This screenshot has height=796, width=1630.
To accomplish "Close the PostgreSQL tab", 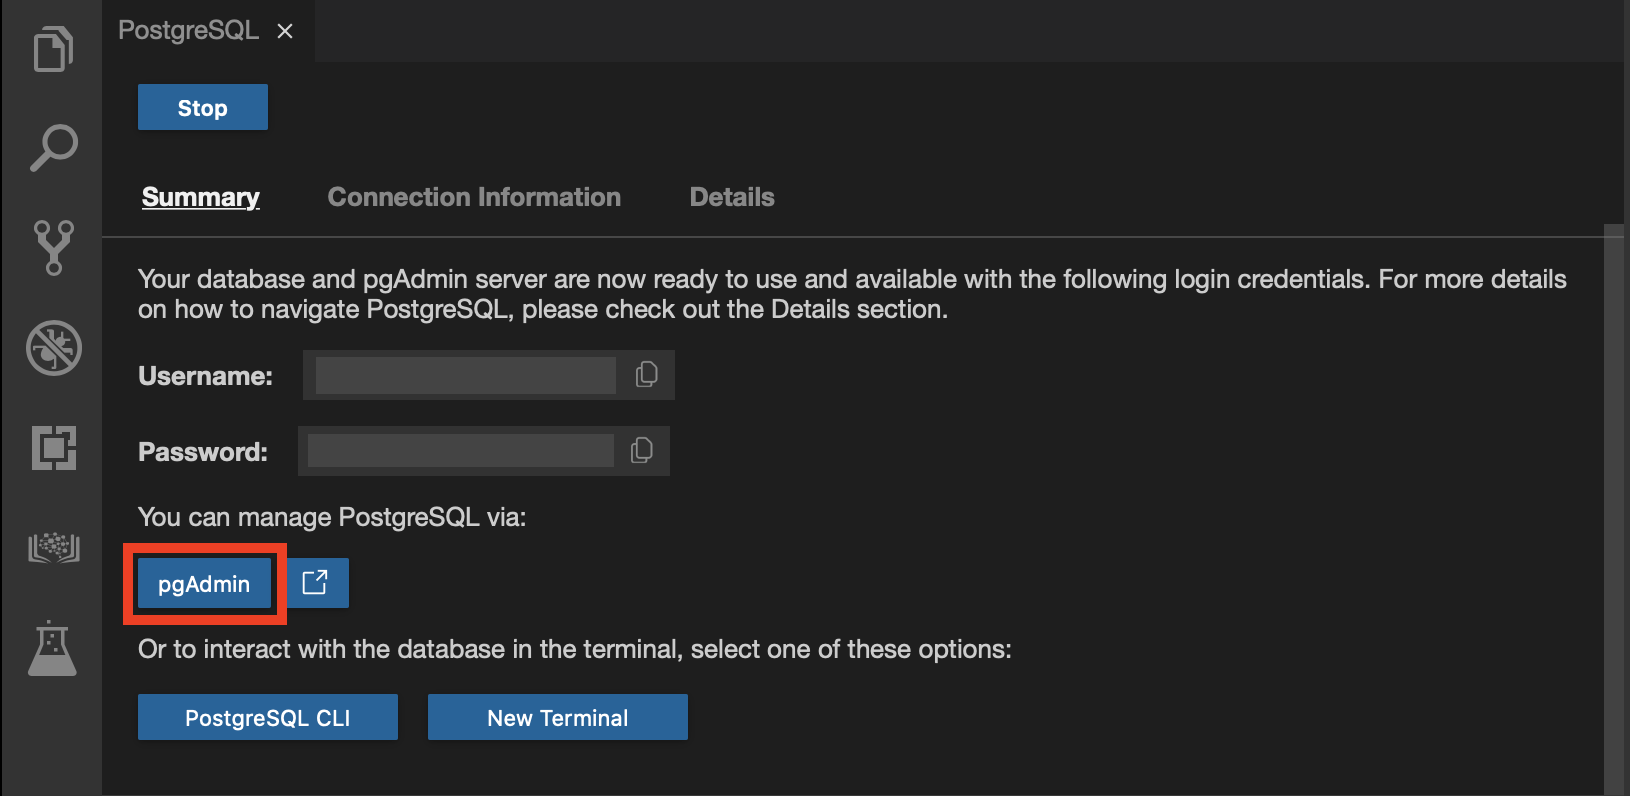I will pyautogui.click(x=285, y=31).
